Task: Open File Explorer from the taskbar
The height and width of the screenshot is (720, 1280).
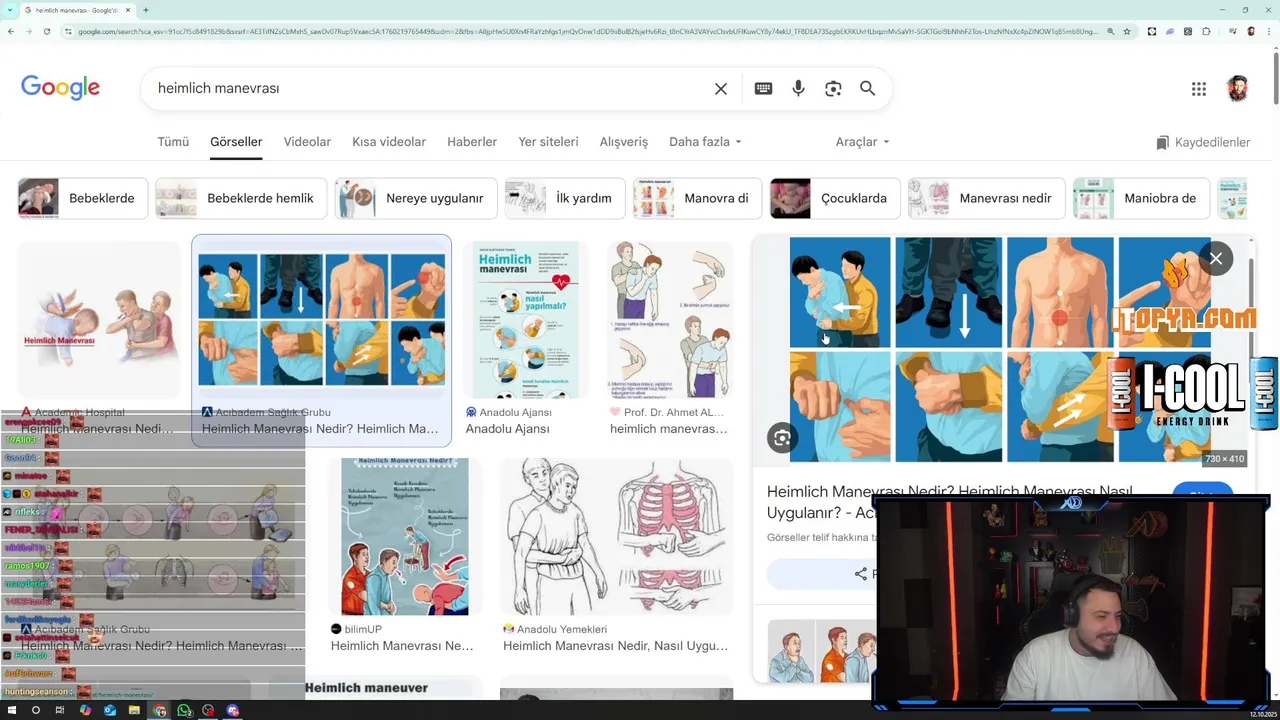Action: click(x=134, y=710)
